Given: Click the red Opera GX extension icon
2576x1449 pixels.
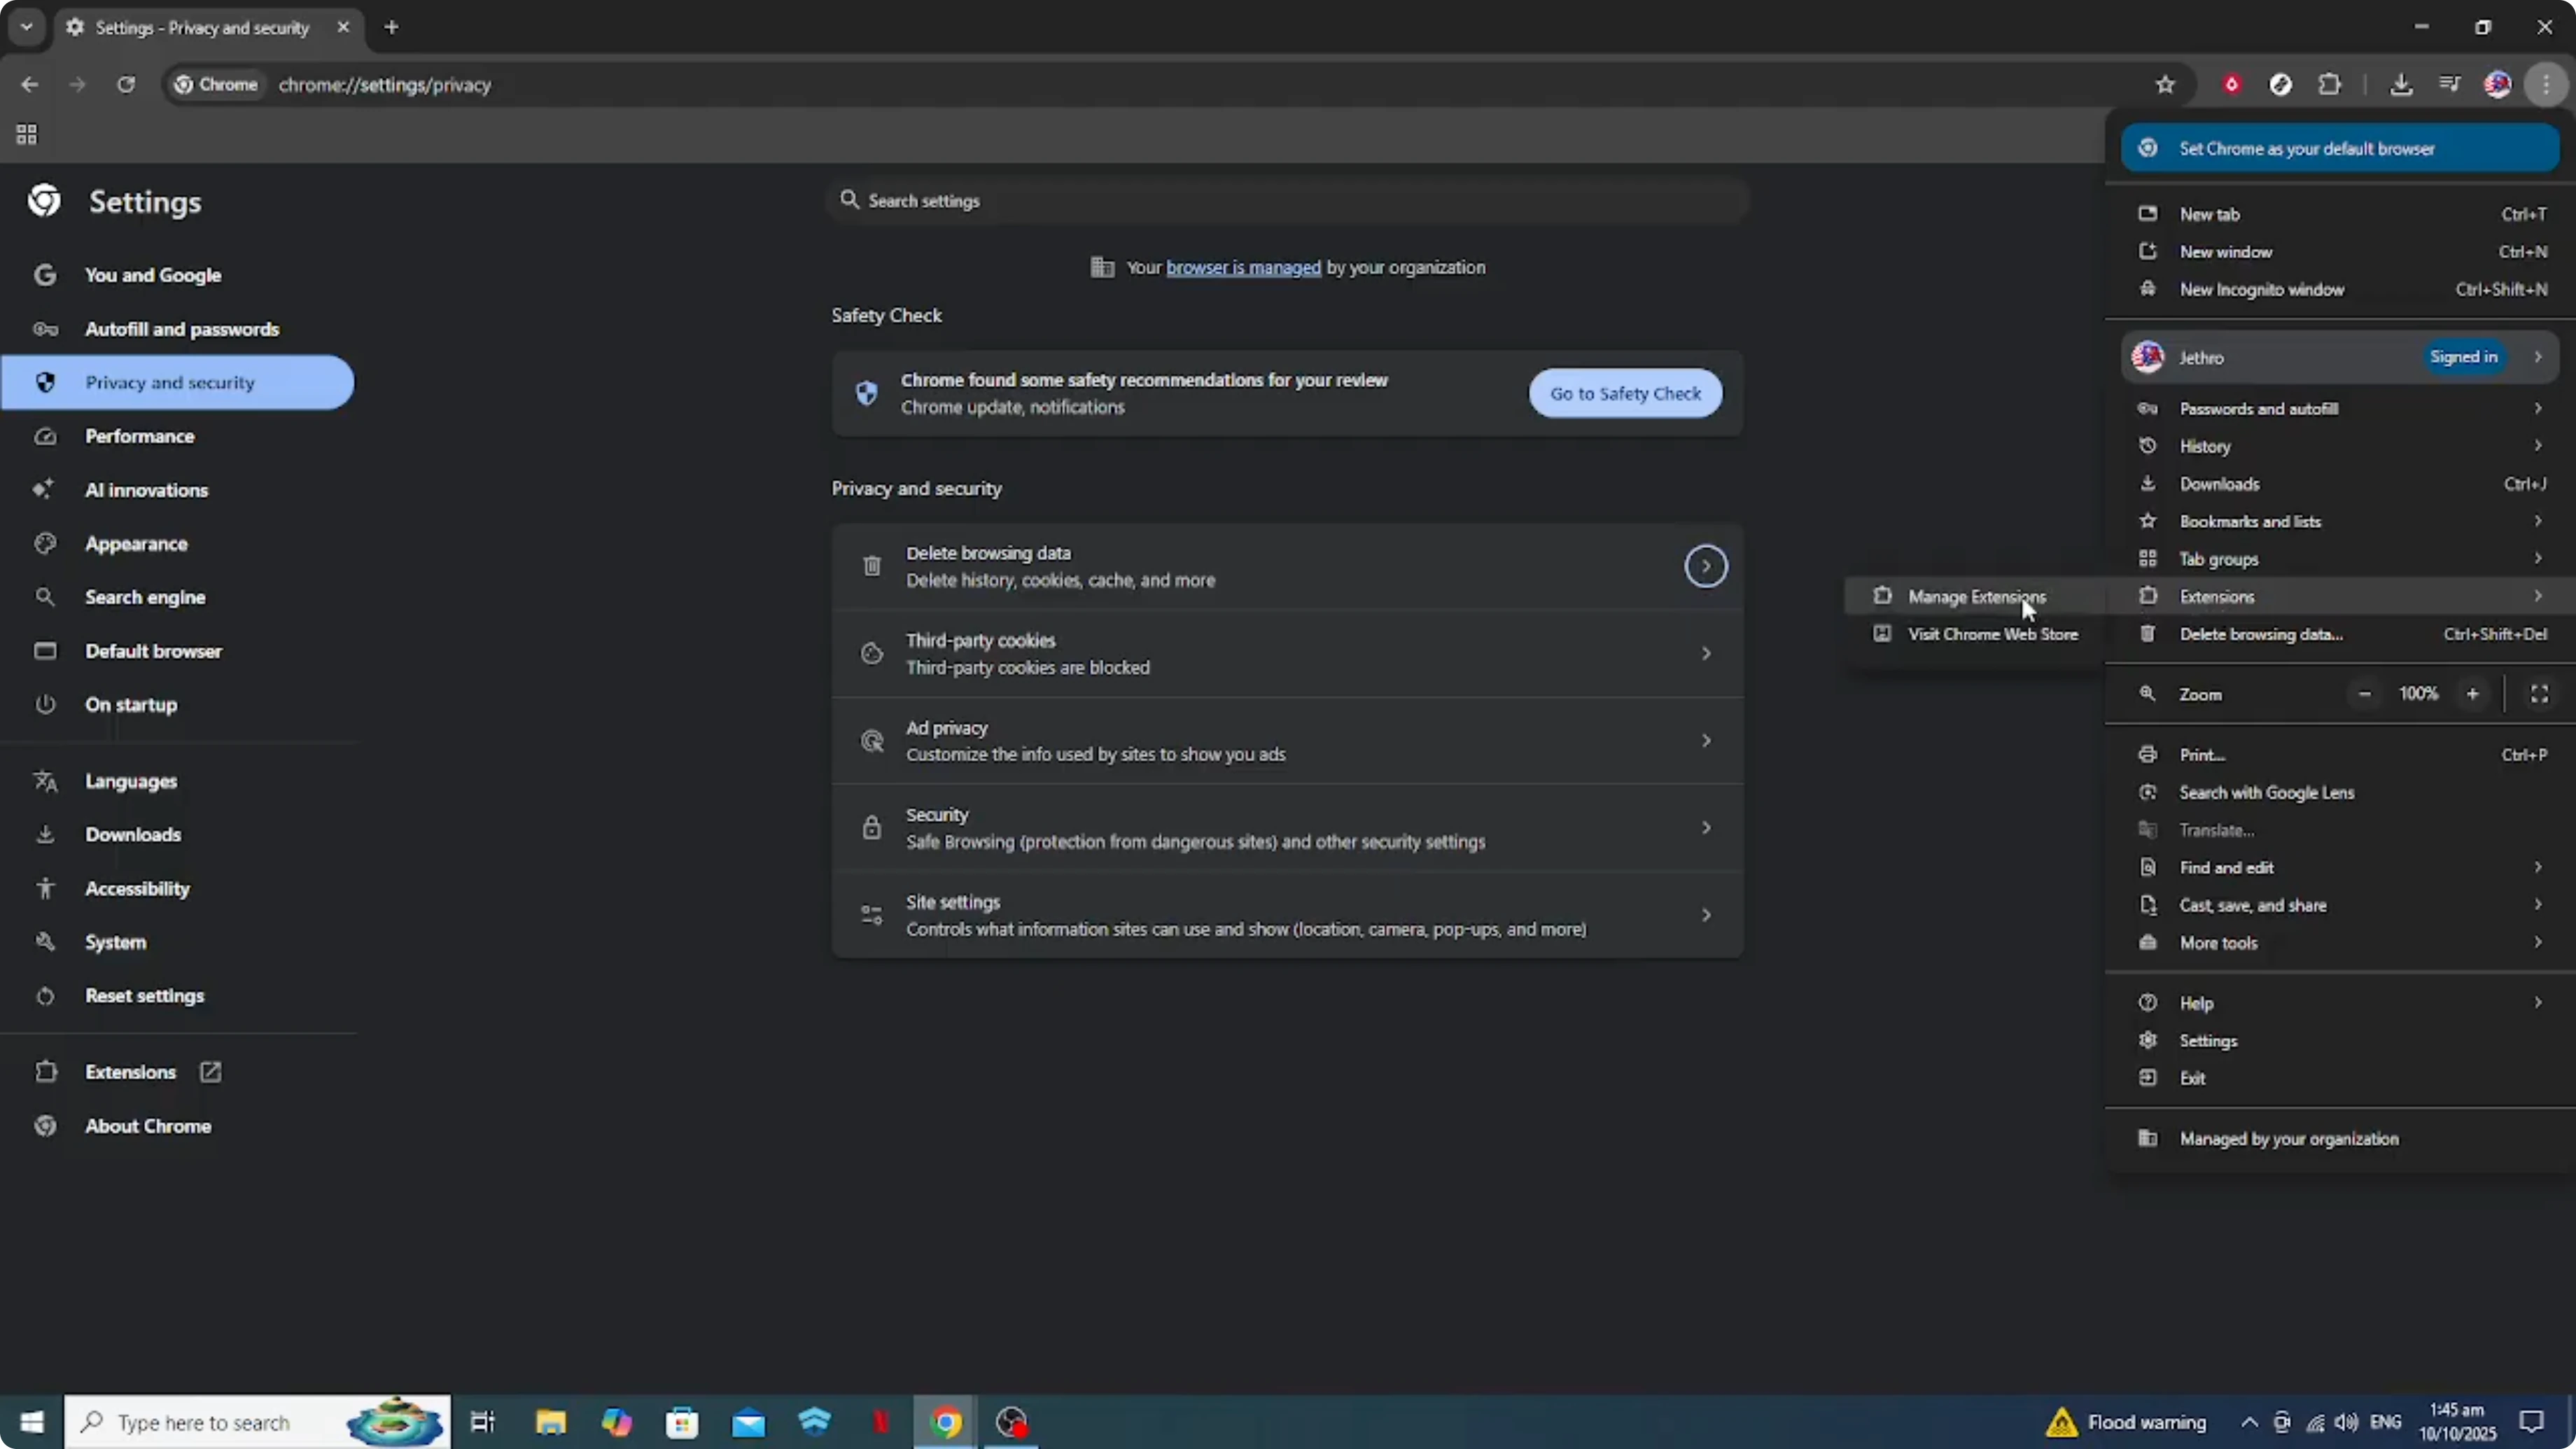Looking at the screenshot, I should [x=2232, y=84].
